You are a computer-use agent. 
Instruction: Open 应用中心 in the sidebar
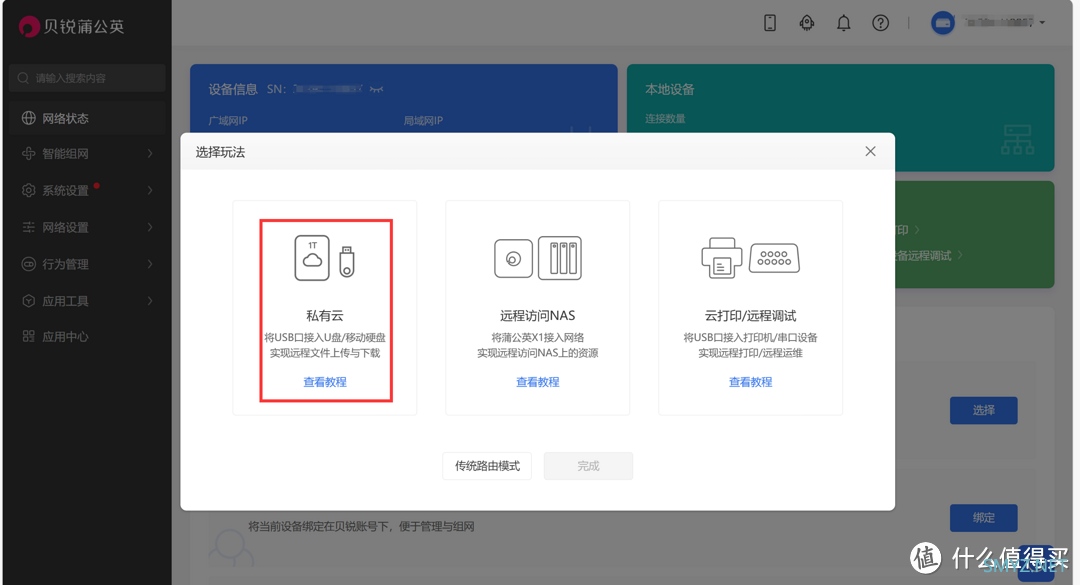87,337
